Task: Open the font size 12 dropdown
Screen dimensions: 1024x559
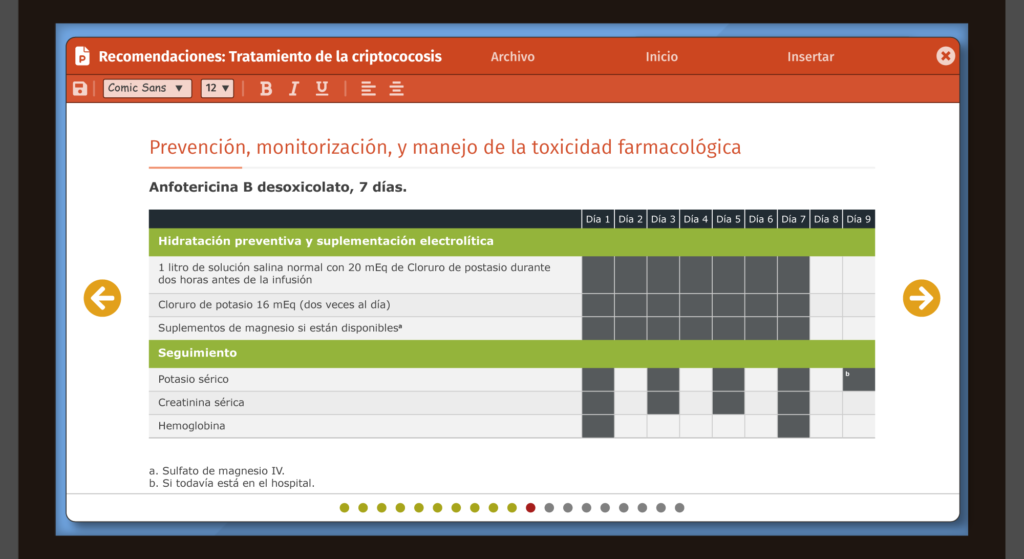Action: 217,88
